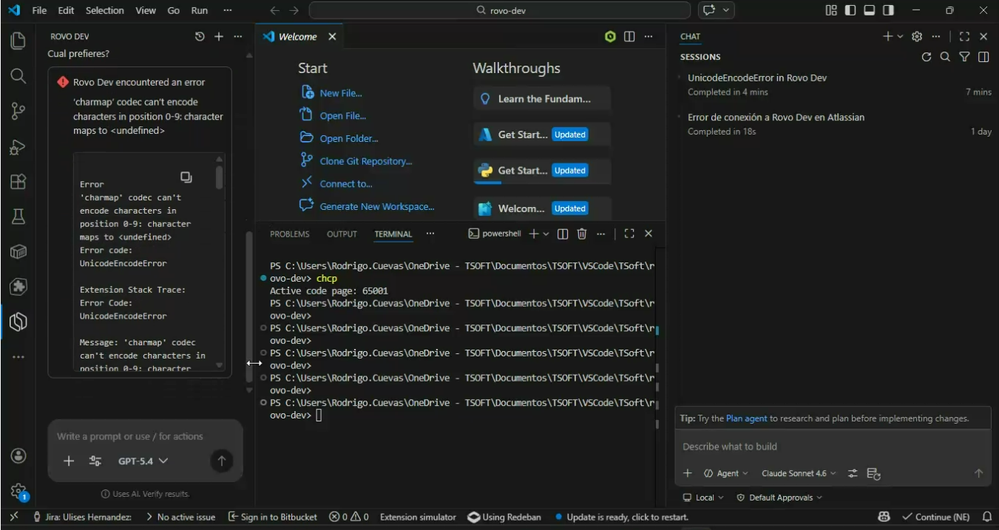Open Chat panel settings gear

[917, 37]
